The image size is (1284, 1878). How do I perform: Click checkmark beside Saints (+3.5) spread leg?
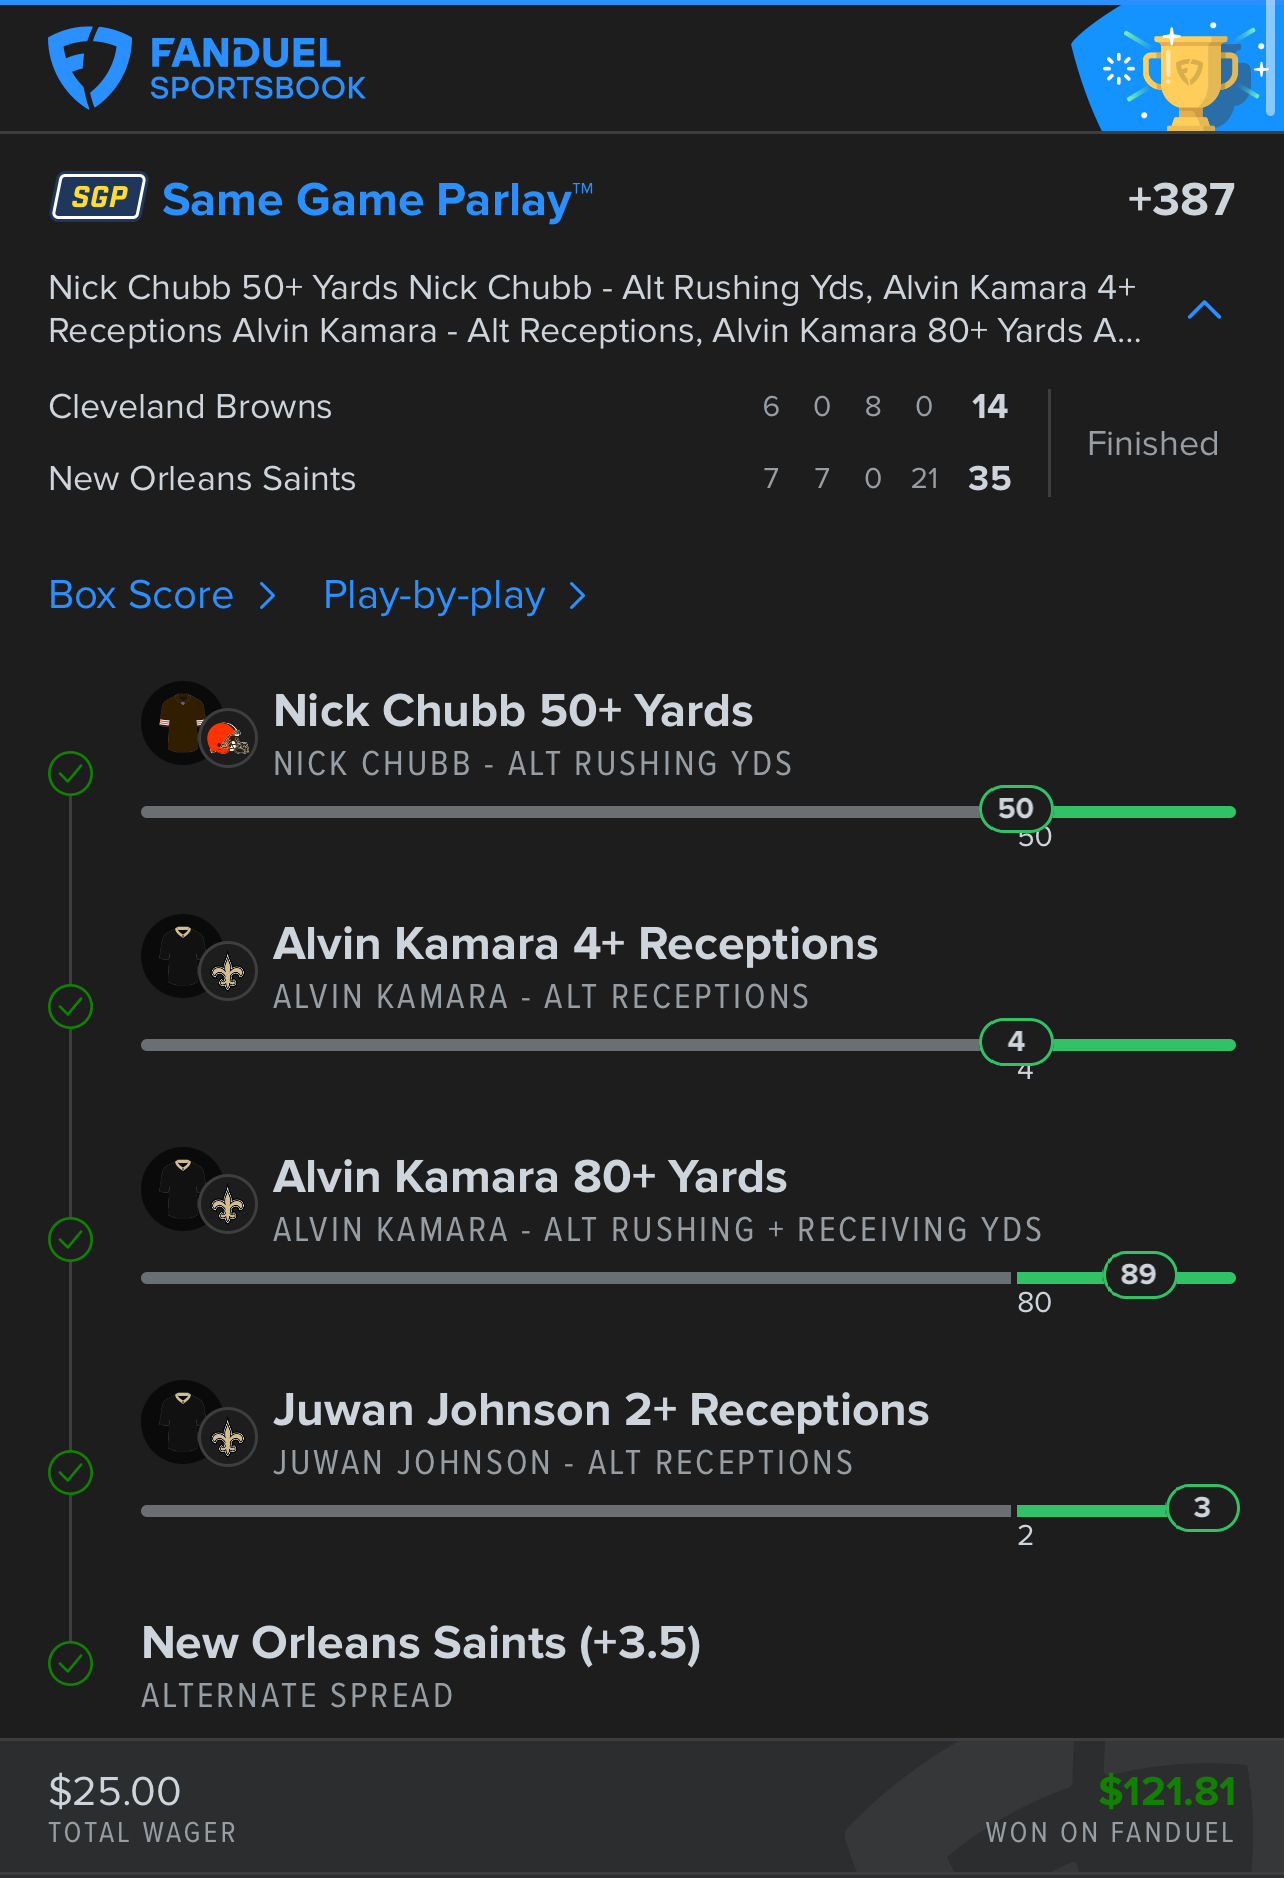point(71,1663)
